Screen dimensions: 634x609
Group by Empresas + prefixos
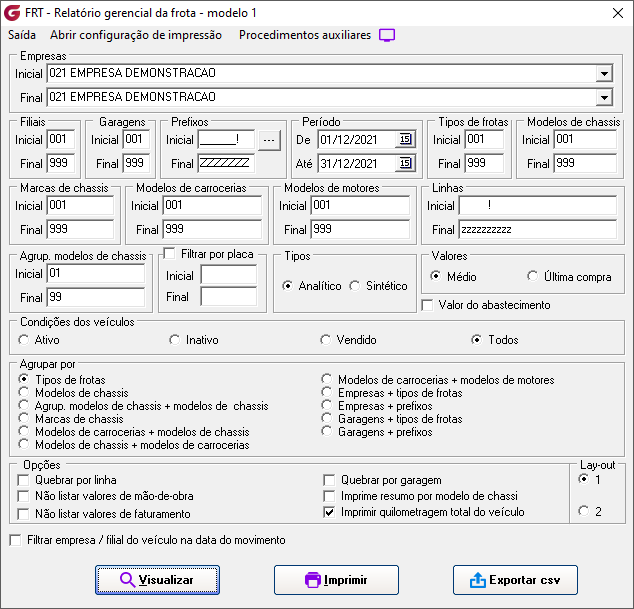pos(327,405)
